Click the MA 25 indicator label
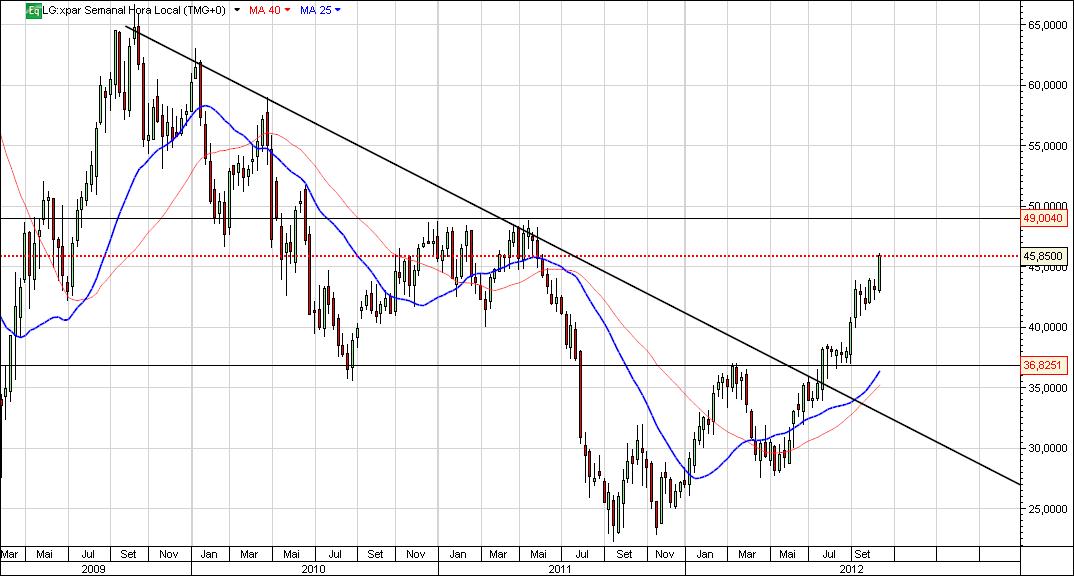 (x=316, y=10)
